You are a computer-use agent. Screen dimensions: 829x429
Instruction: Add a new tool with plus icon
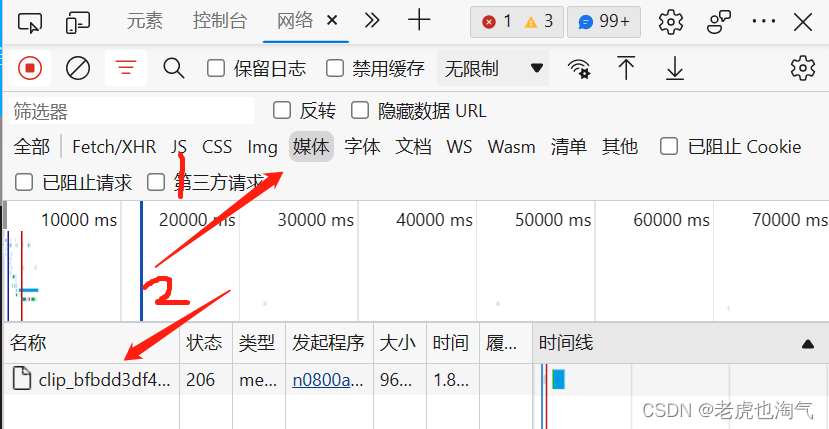coord(419,21)
